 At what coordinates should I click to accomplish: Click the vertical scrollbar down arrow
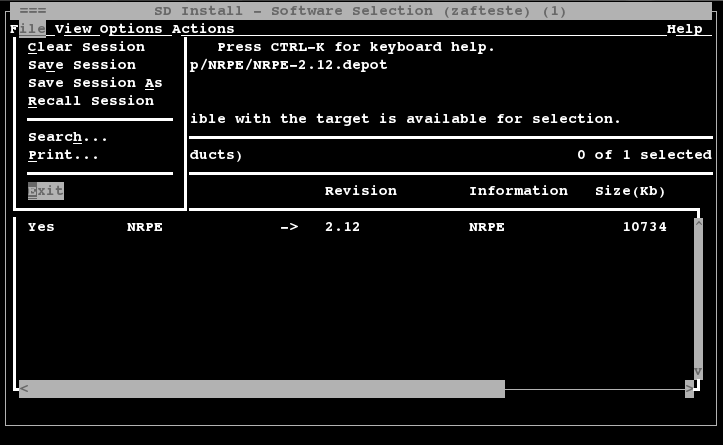697,372
